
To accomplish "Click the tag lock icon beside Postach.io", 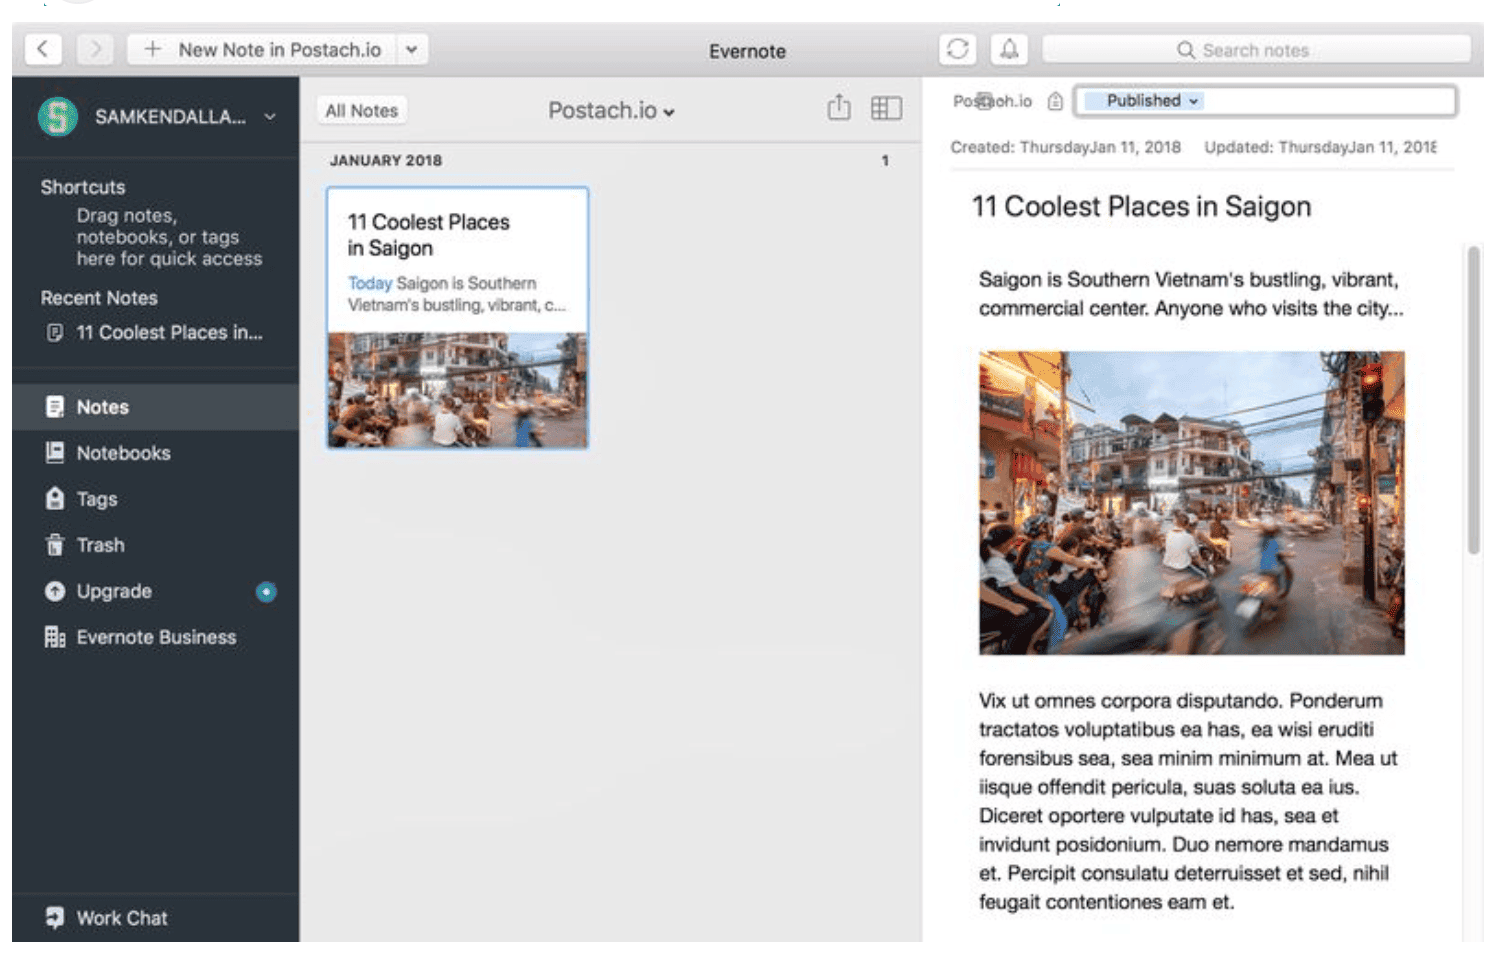I will pos(1055,101).
